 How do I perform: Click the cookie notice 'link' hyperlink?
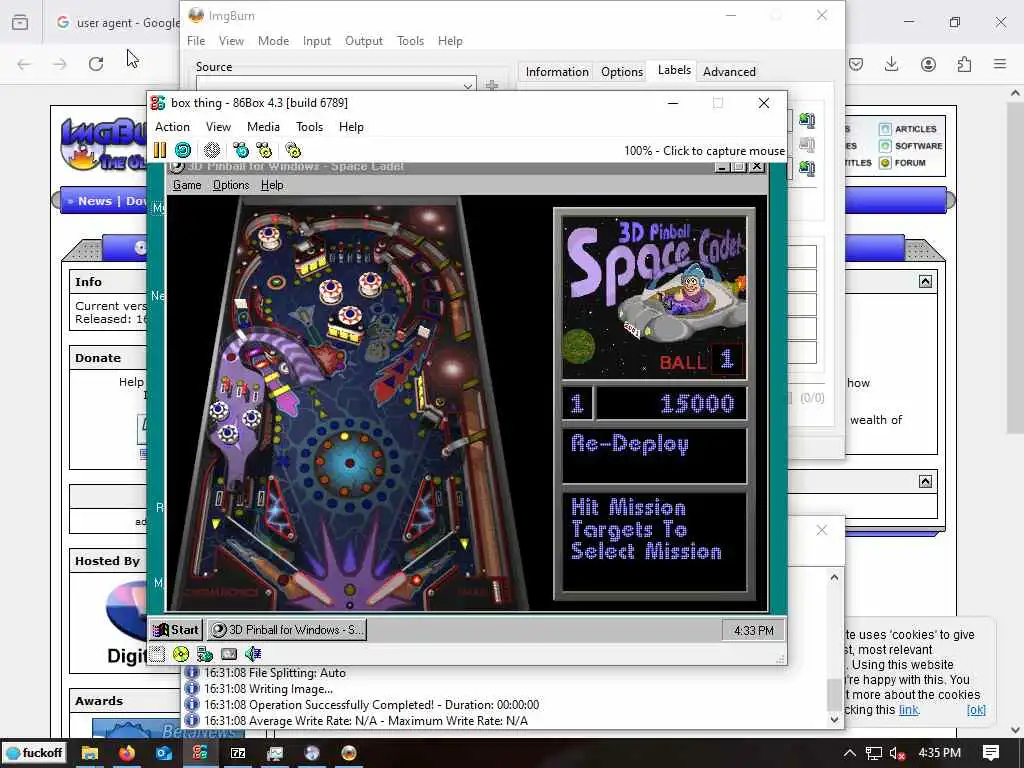coord(908,710)
